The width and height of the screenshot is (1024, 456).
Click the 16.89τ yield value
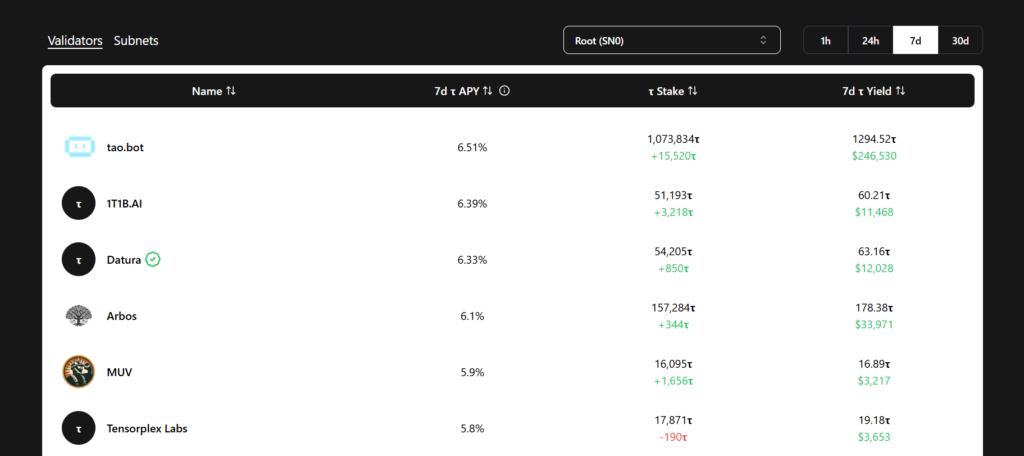[x=874, y=363]
